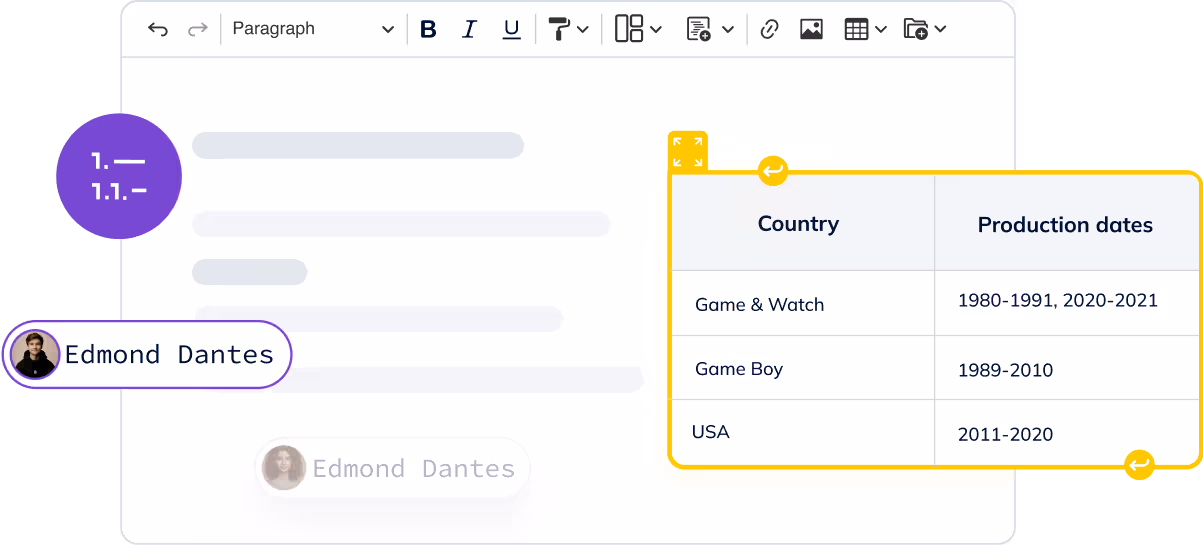Click the Production dates column header
This screenshot has height=545, width=1203.
pos(1065,225)
